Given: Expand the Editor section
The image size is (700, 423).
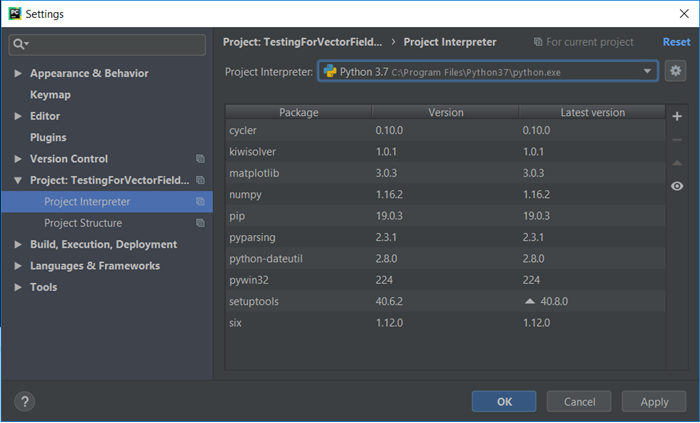Looking at the screenshot, I should [x=18, y=116].
